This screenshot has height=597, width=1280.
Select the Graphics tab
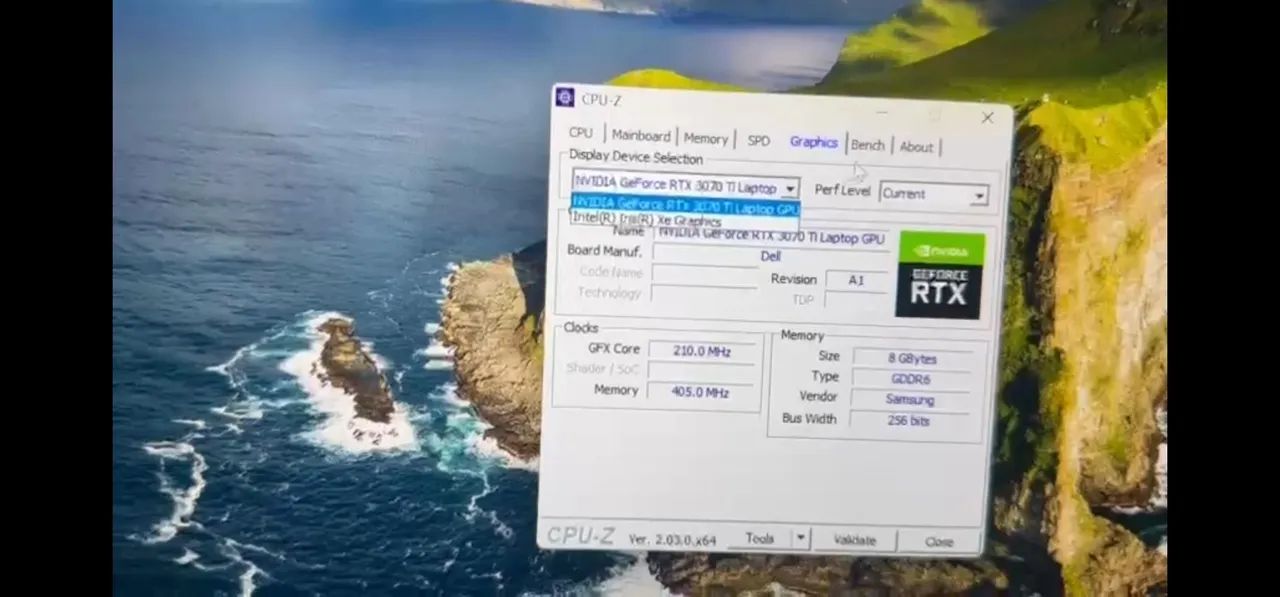point(813,142)
